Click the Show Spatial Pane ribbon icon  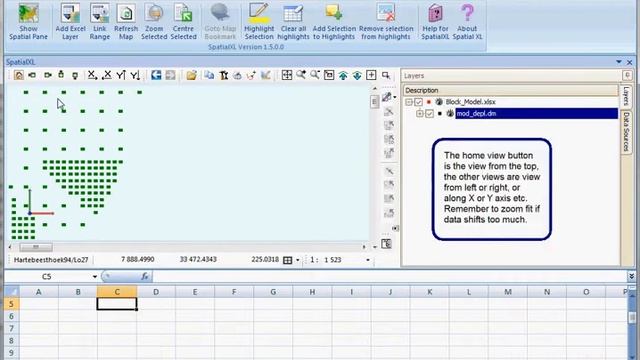coord(29,21)
